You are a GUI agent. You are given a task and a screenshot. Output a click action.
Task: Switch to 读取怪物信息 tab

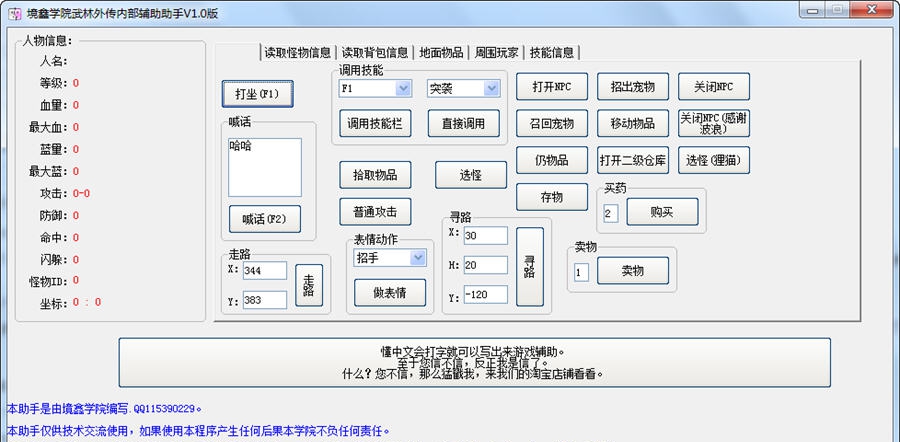click(297, 53)
